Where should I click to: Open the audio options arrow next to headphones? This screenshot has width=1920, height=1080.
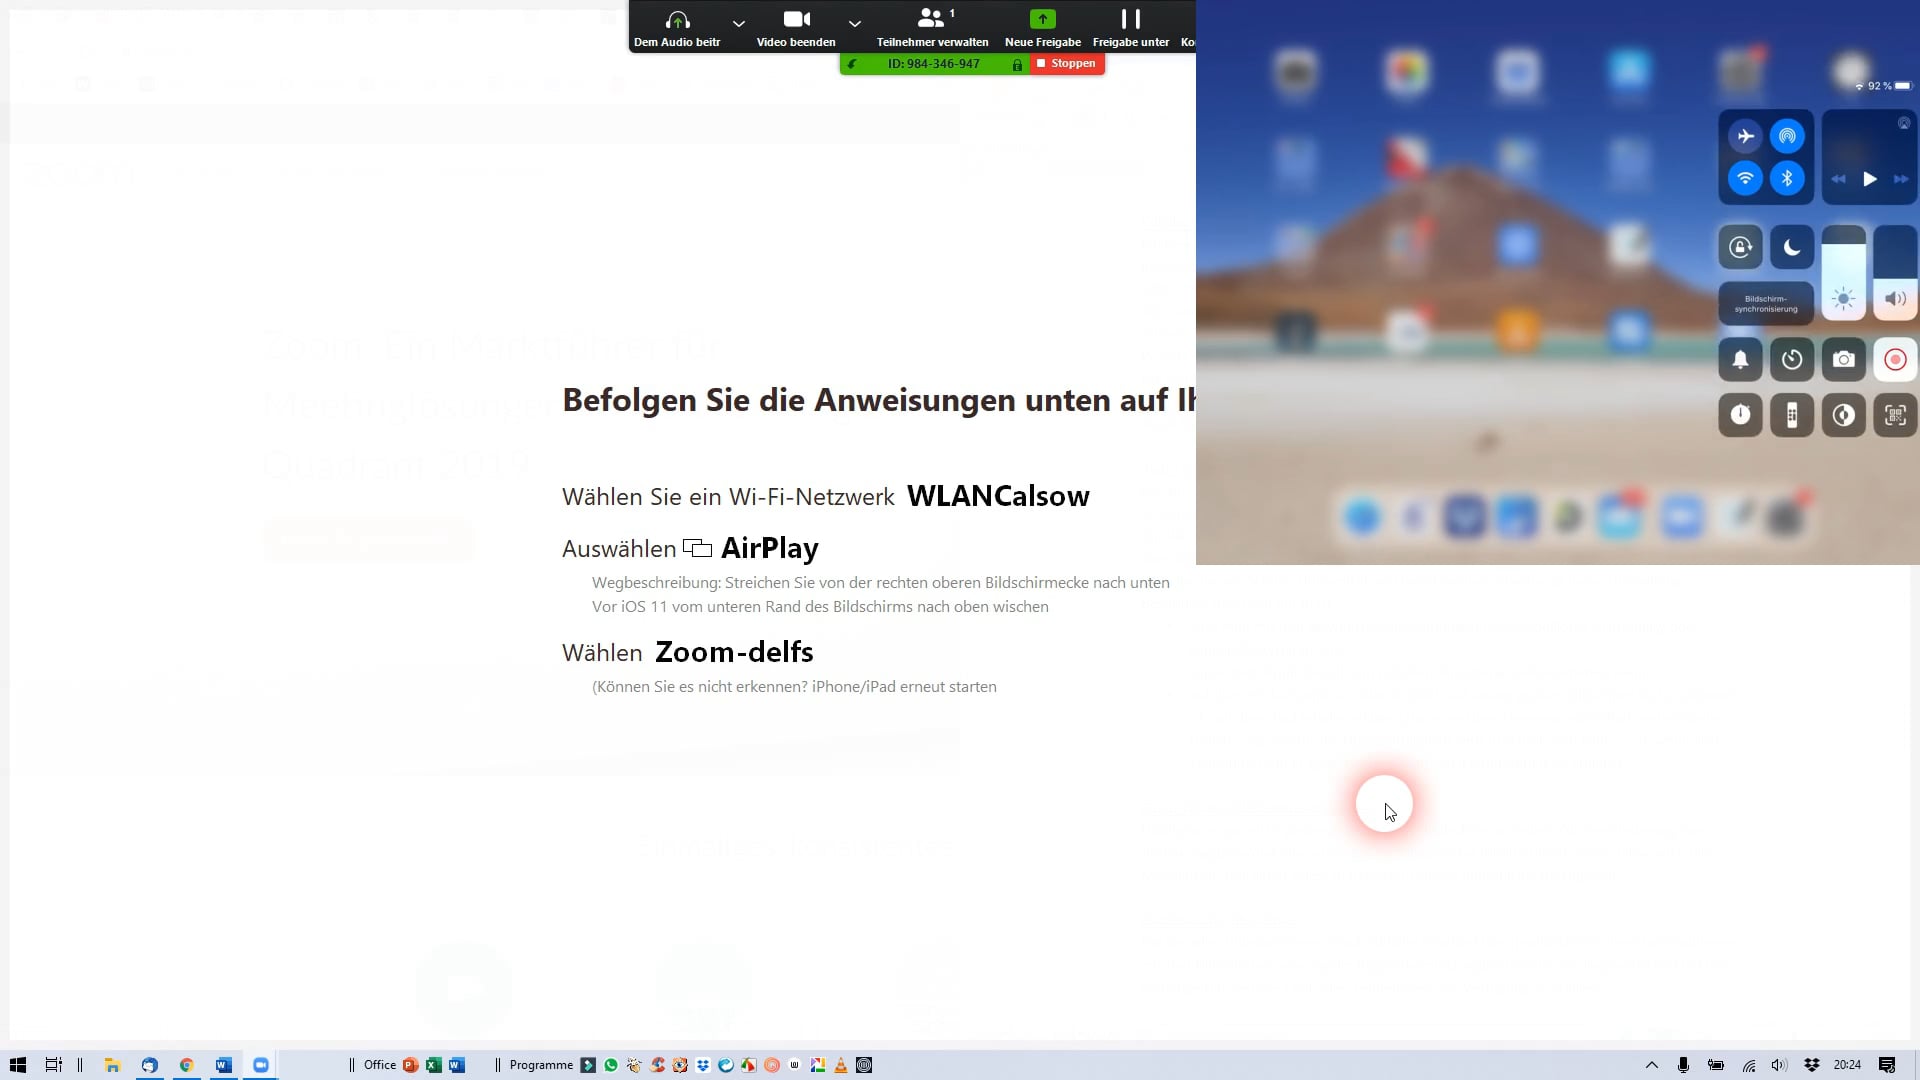click(x=738, y=23)
